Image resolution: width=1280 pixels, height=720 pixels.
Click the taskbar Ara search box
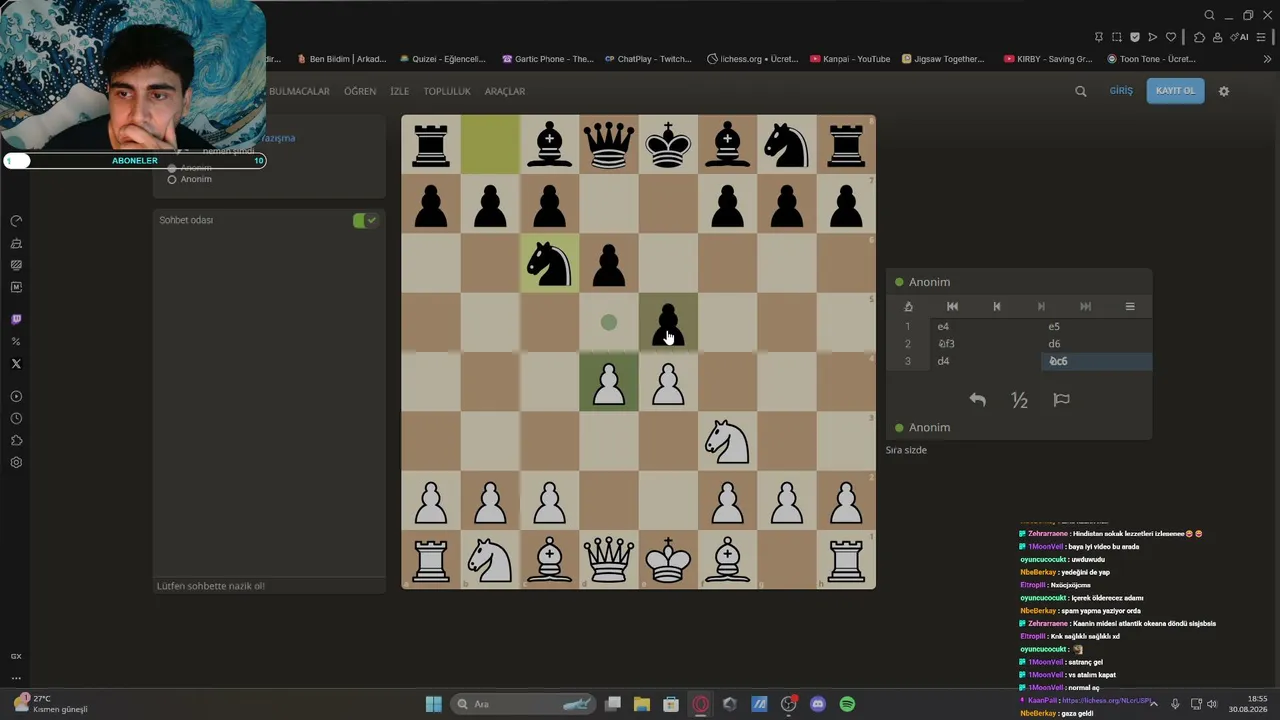click(x=522, y=704)
